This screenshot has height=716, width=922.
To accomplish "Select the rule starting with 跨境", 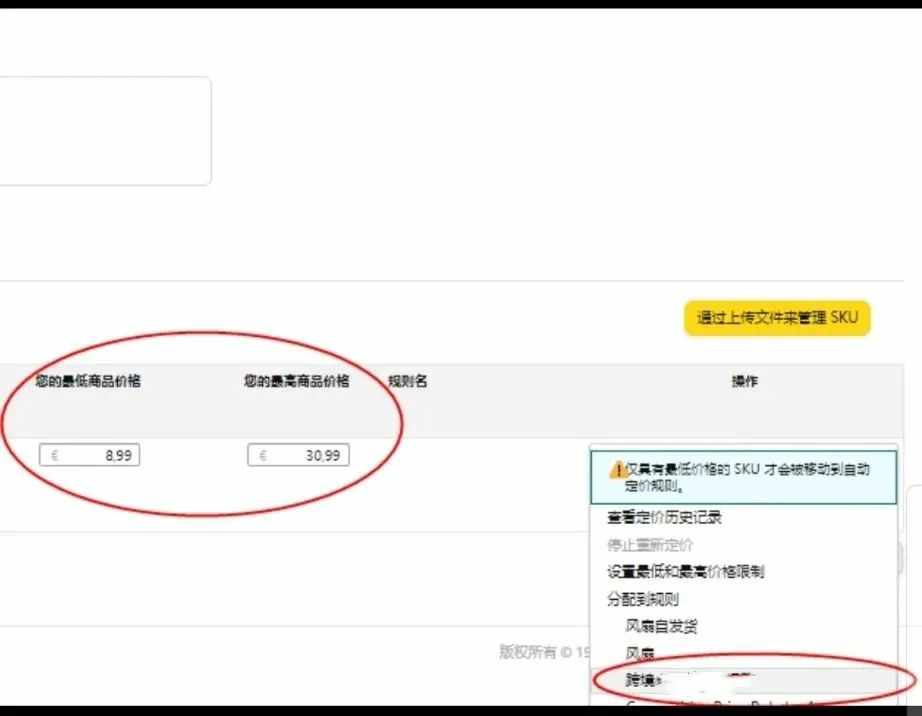I will (x=744, y=680).
